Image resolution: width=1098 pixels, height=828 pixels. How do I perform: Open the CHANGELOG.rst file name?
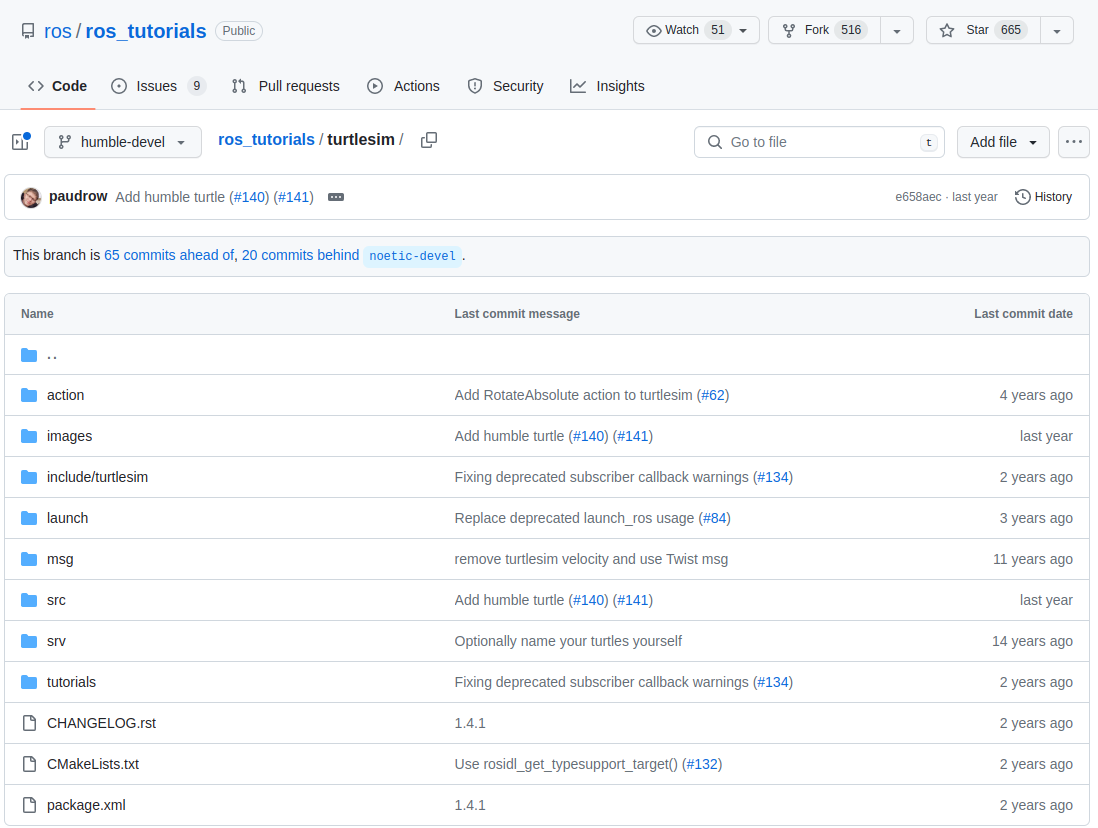[102, 723]
